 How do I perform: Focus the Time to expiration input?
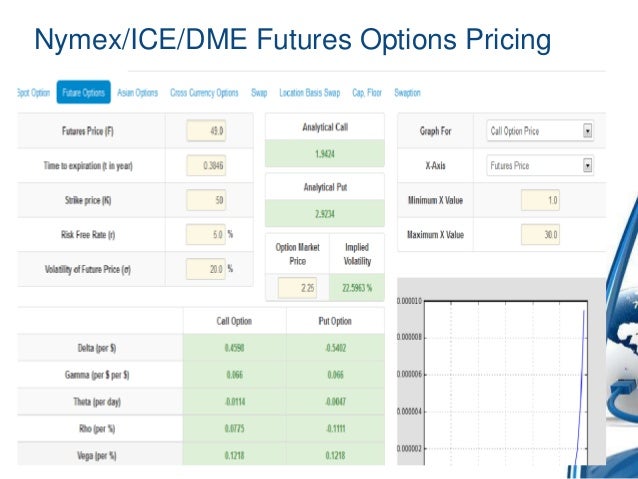pos(208,165)
